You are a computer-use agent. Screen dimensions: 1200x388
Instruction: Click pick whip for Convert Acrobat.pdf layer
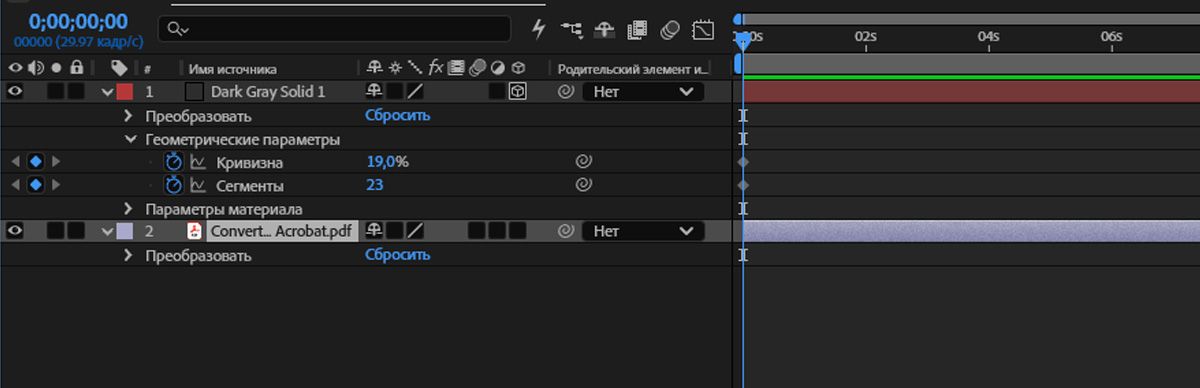(x=565, y=231)
